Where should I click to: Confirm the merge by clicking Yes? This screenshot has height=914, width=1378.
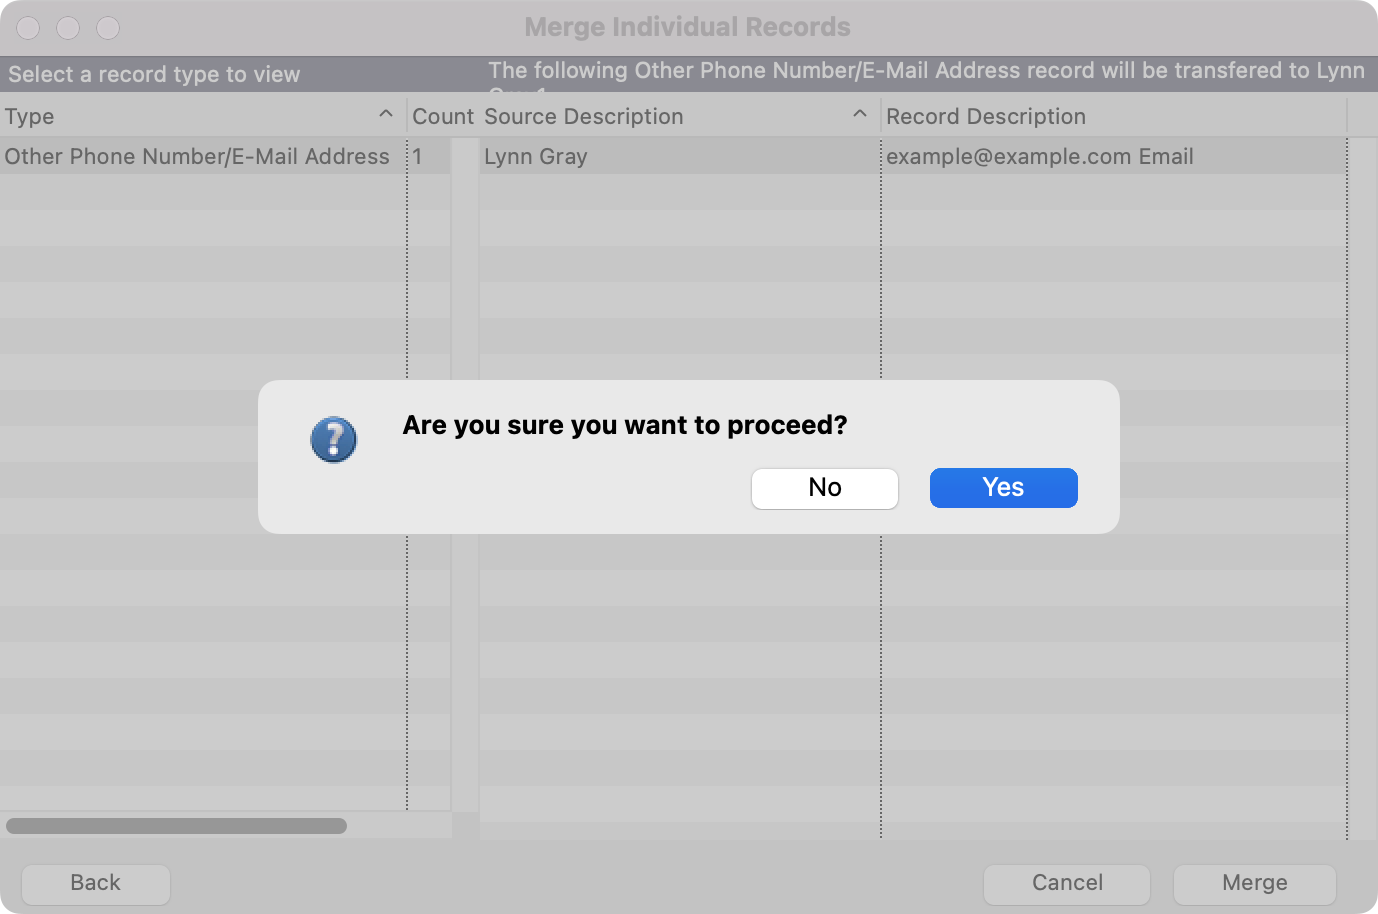1003,488
